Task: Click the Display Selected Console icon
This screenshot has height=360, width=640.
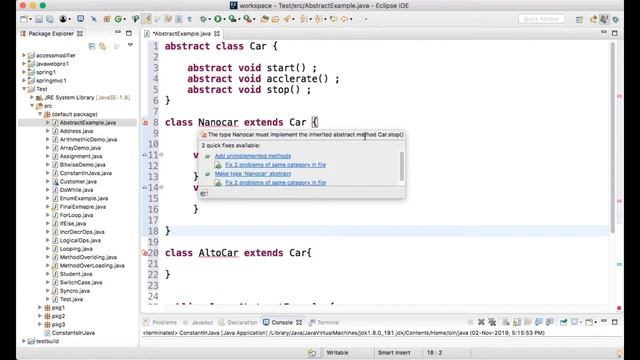Action: pos(575,322)
